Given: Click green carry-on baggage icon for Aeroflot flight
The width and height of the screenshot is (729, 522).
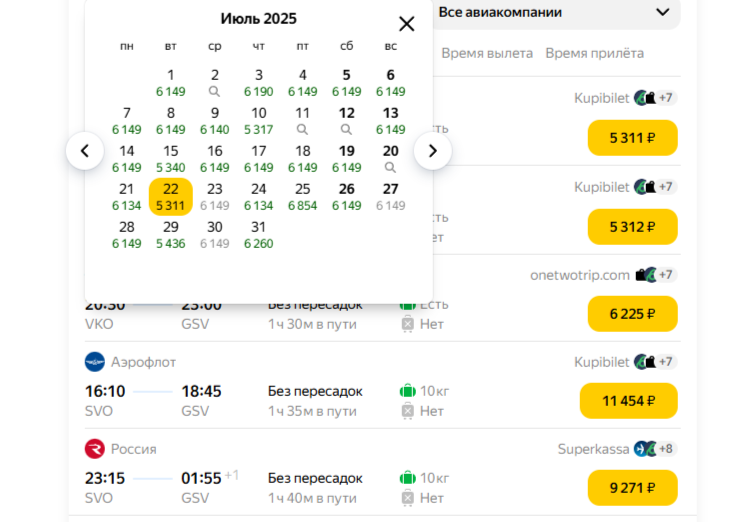Looking at the screenshot, I should [408, 391].
